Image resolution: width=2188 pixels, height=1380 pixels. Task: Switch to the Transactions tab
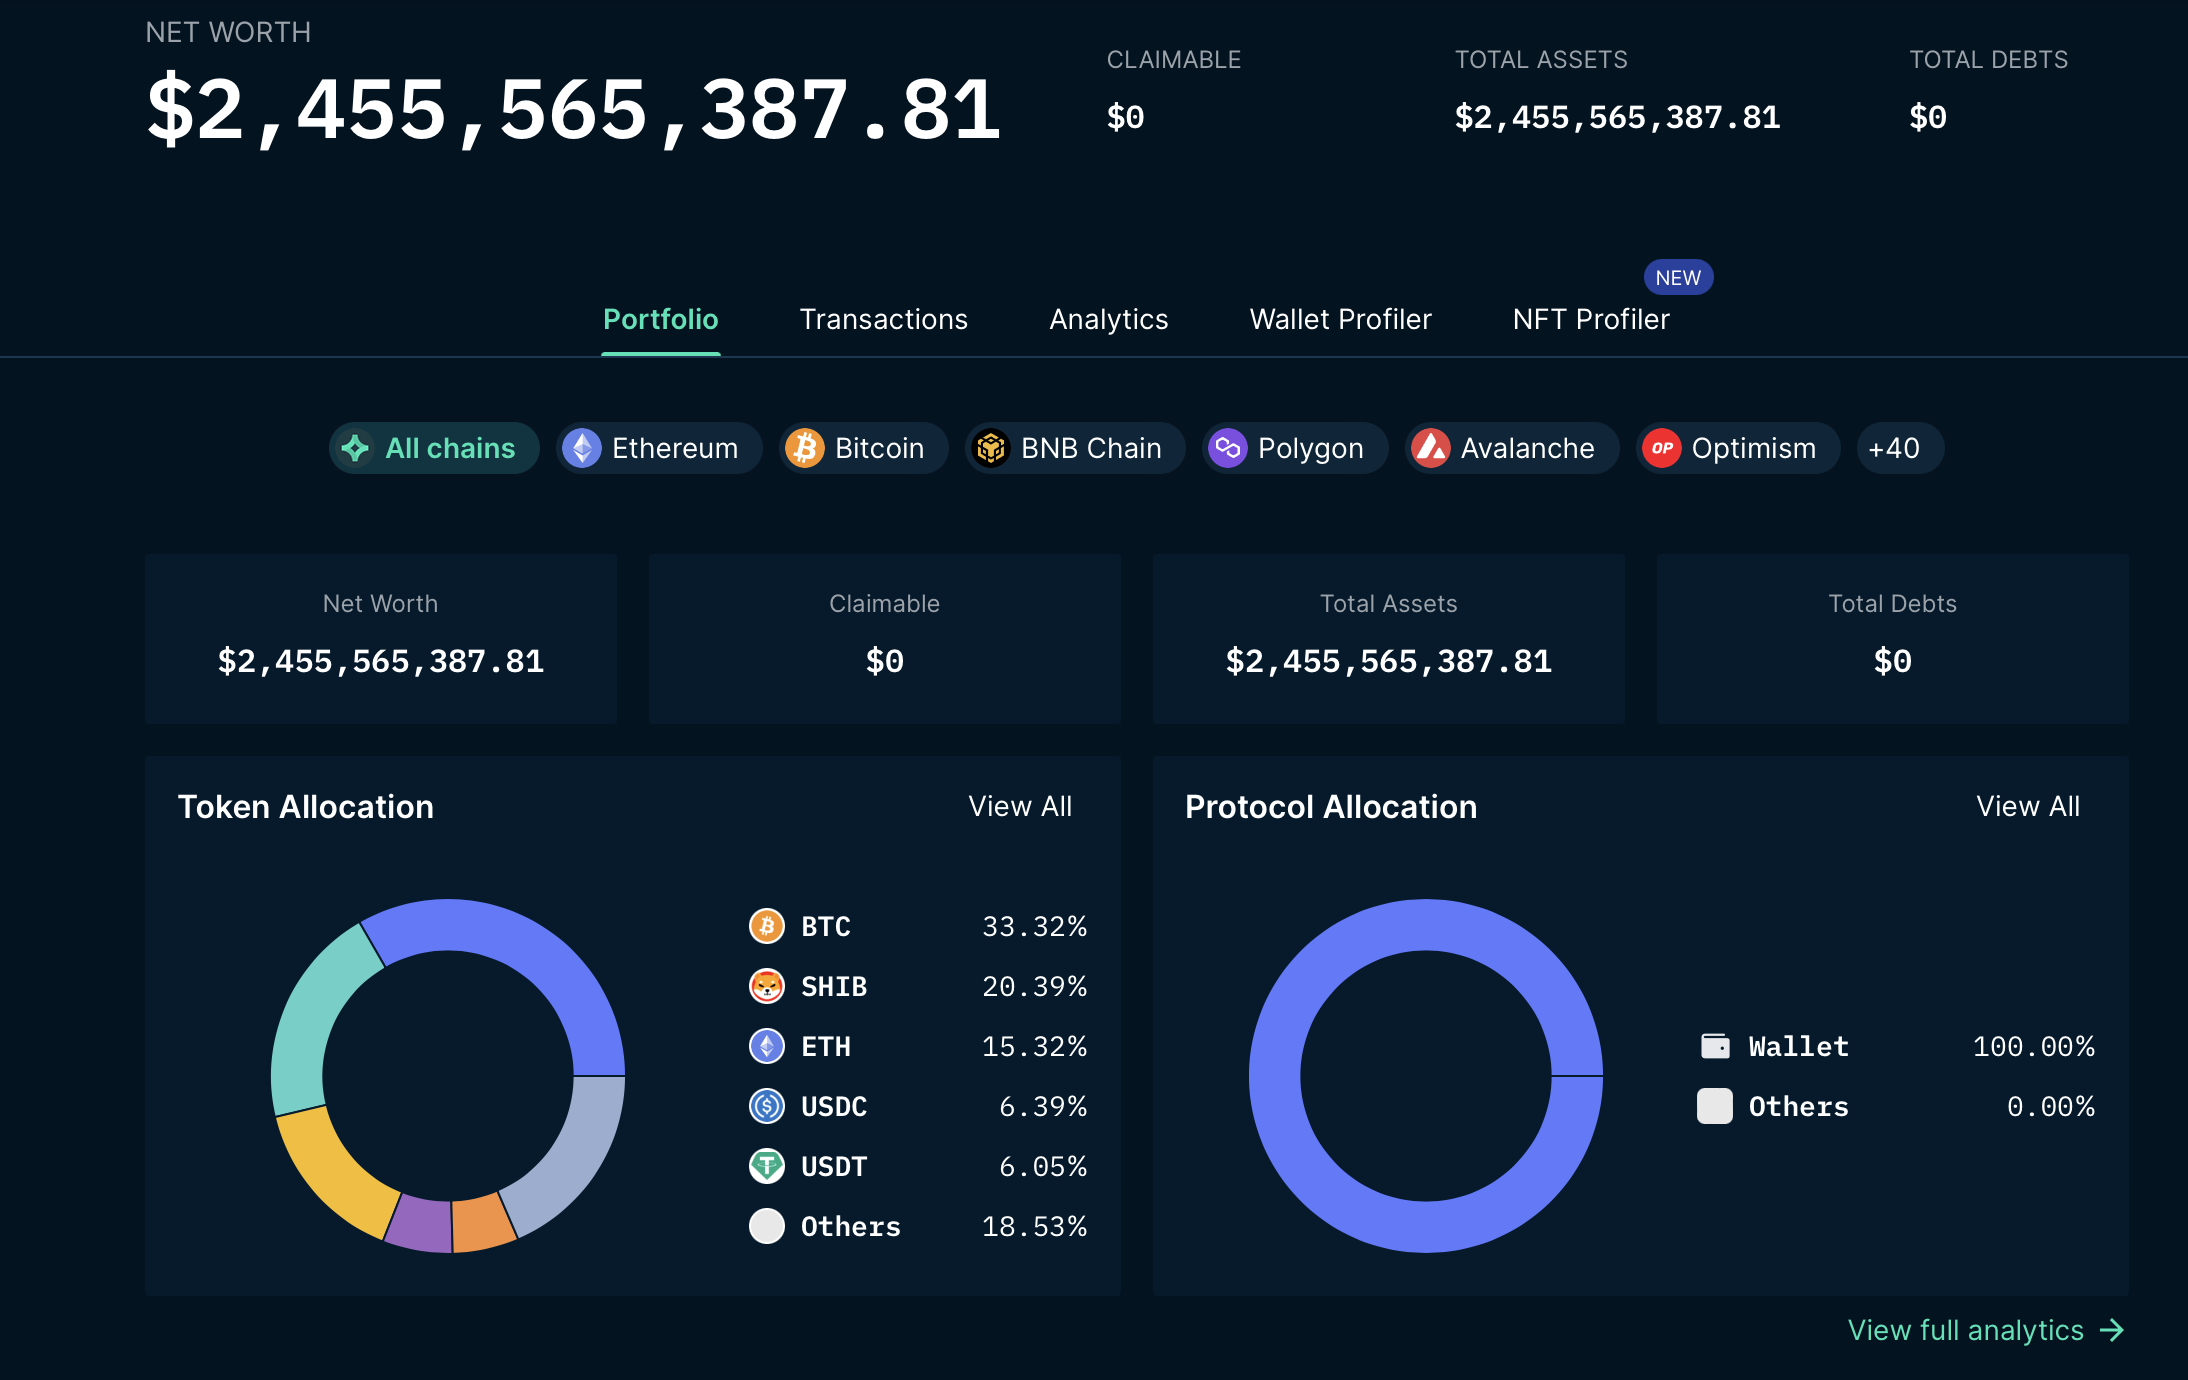(x=883, y=319)
